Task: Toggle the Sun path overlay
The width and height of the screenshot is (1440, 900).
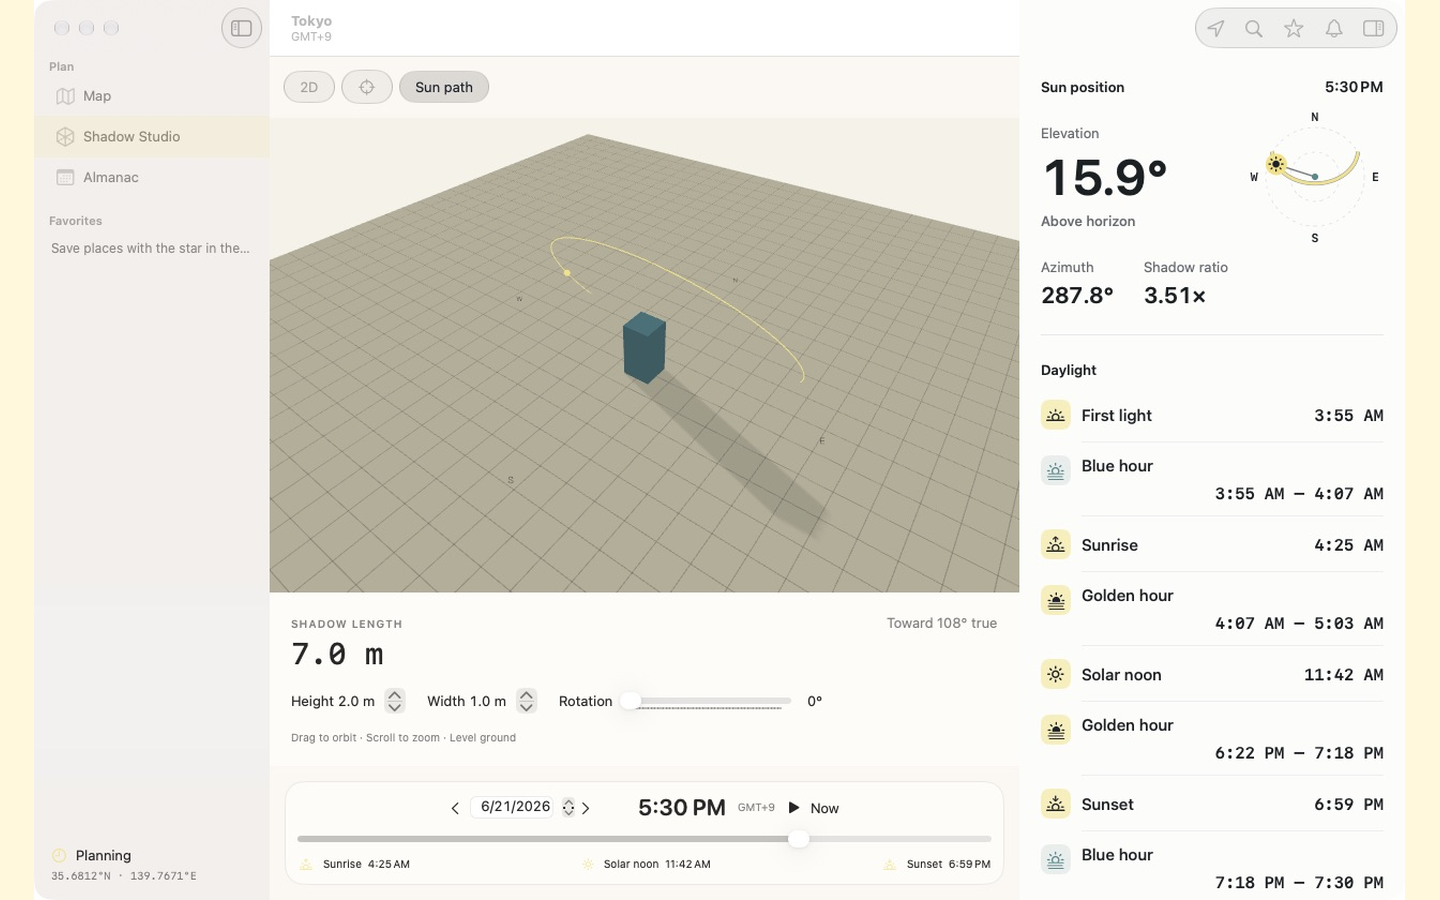Action: click(x=444, y=87)
